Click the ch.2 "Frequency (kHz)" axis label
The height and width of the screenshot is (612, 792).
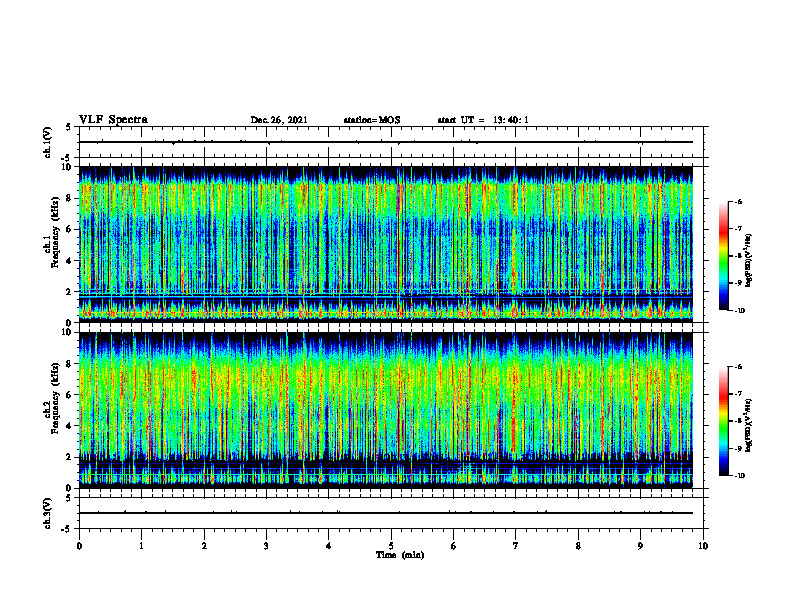[x=55, y=396]
